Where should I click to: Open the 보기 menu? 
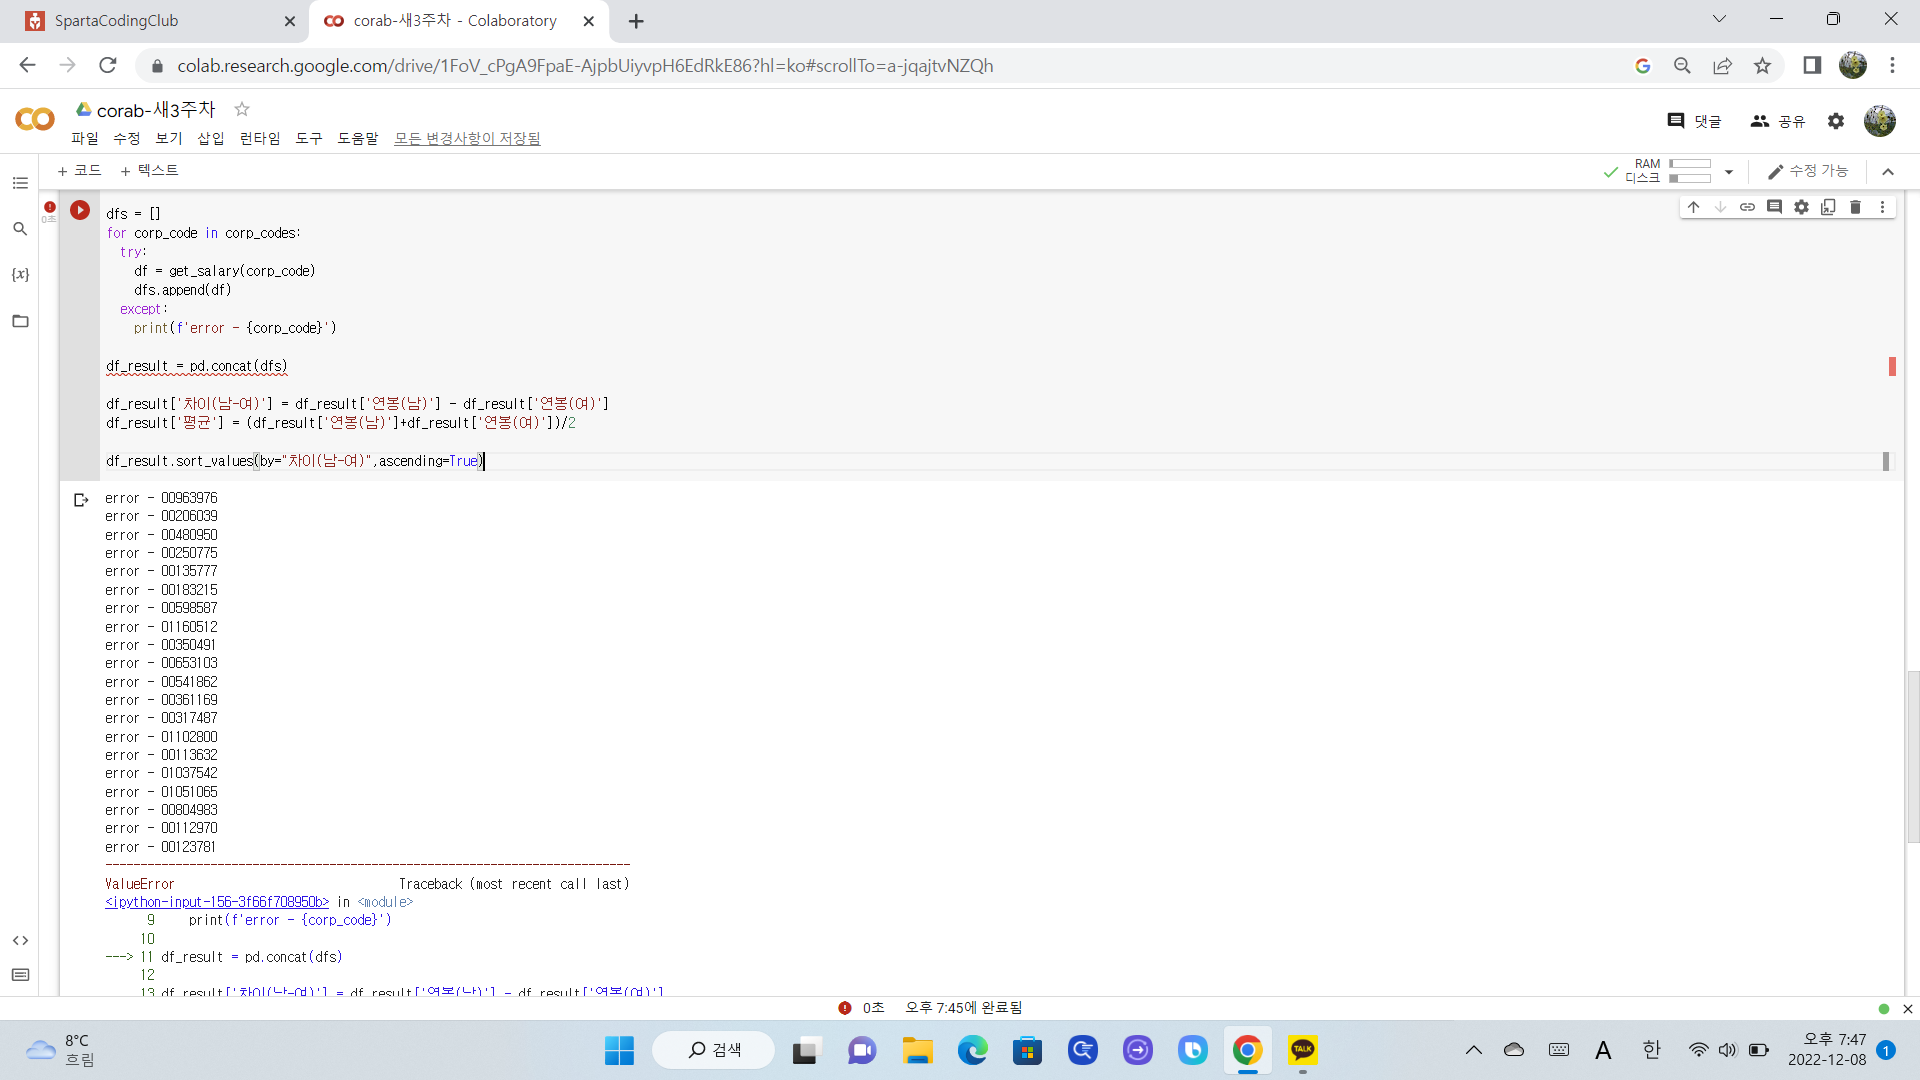pyautogui.click(x=169, y=138)
